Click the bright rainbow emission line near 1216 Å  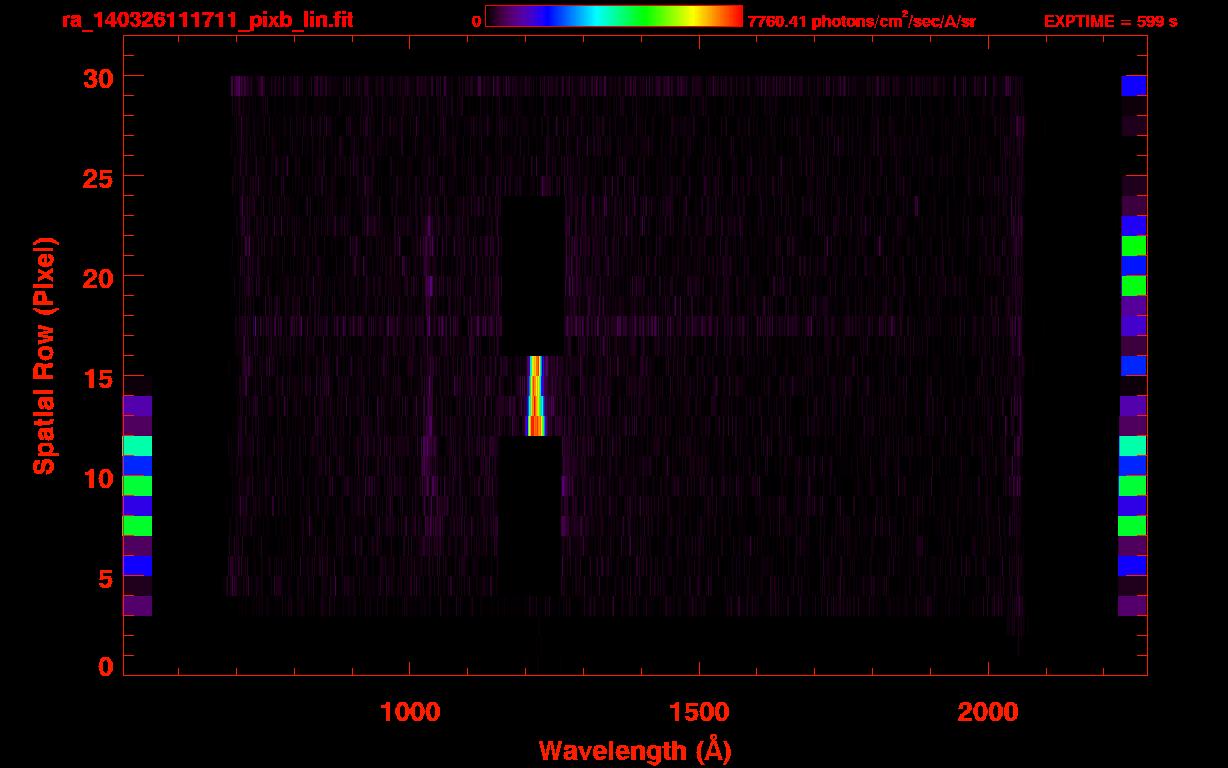[x=536, y=396]
